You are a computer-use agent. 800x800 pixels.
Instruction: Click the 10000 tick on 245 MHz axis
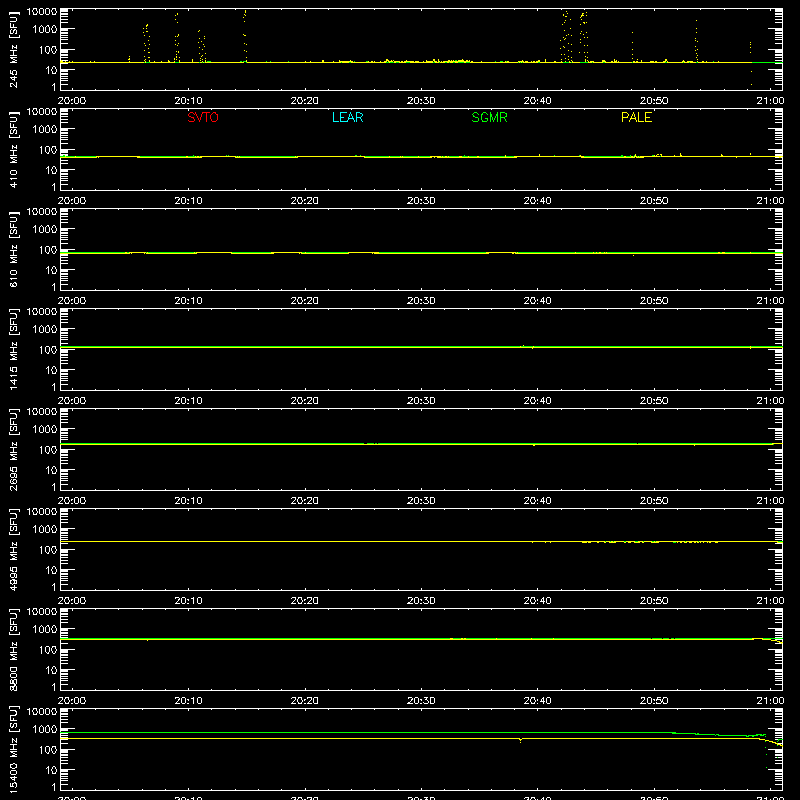click(x=42, y=11)
